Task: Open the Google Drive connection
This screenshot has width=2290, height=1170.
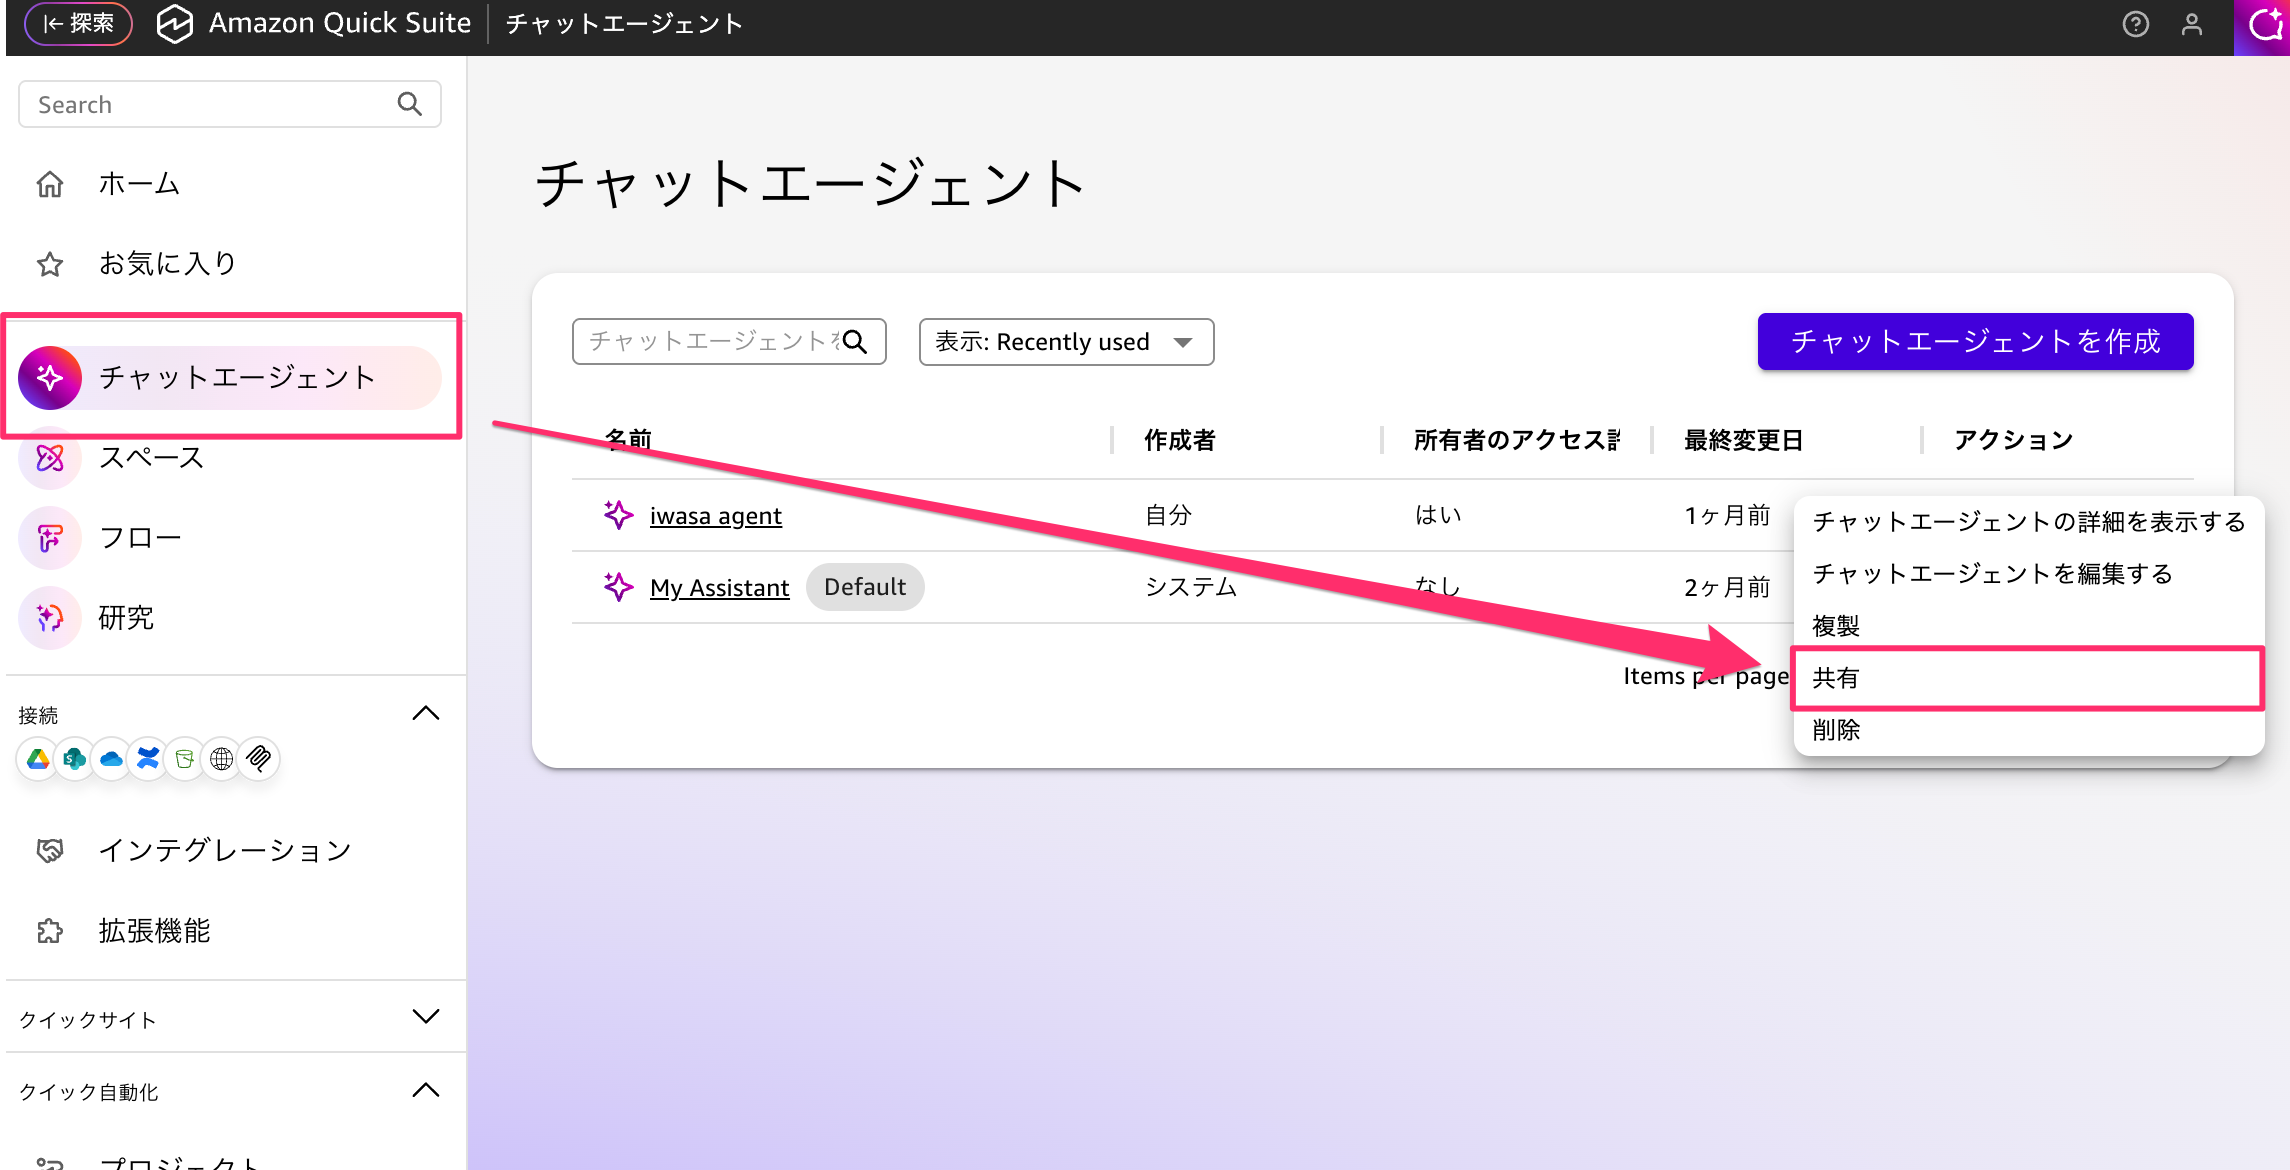Action: [x=37, y=759]
